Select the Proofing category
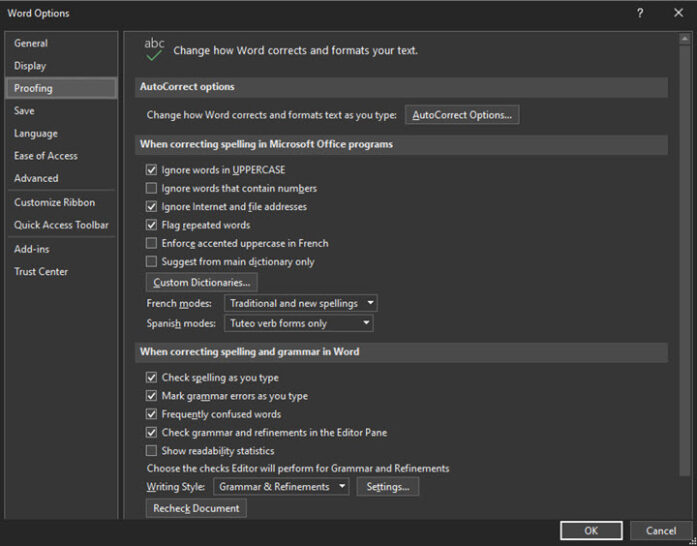 61,88
